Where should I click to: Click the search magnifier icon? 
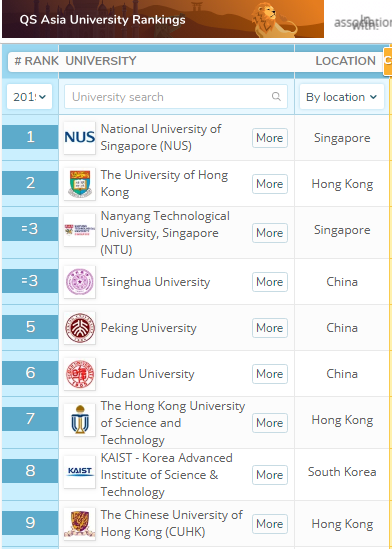pos(276,96)
